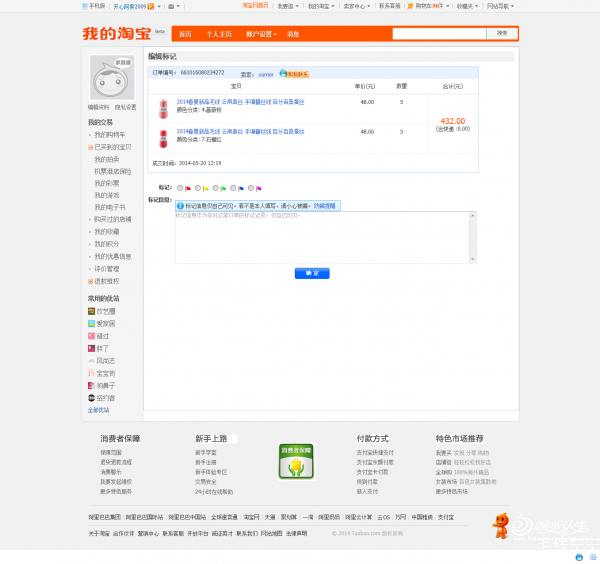Open 个人主页 in orange navigation bar
Image resolution: width=600 pixels, height=564 pixels.
pos(219,34)
